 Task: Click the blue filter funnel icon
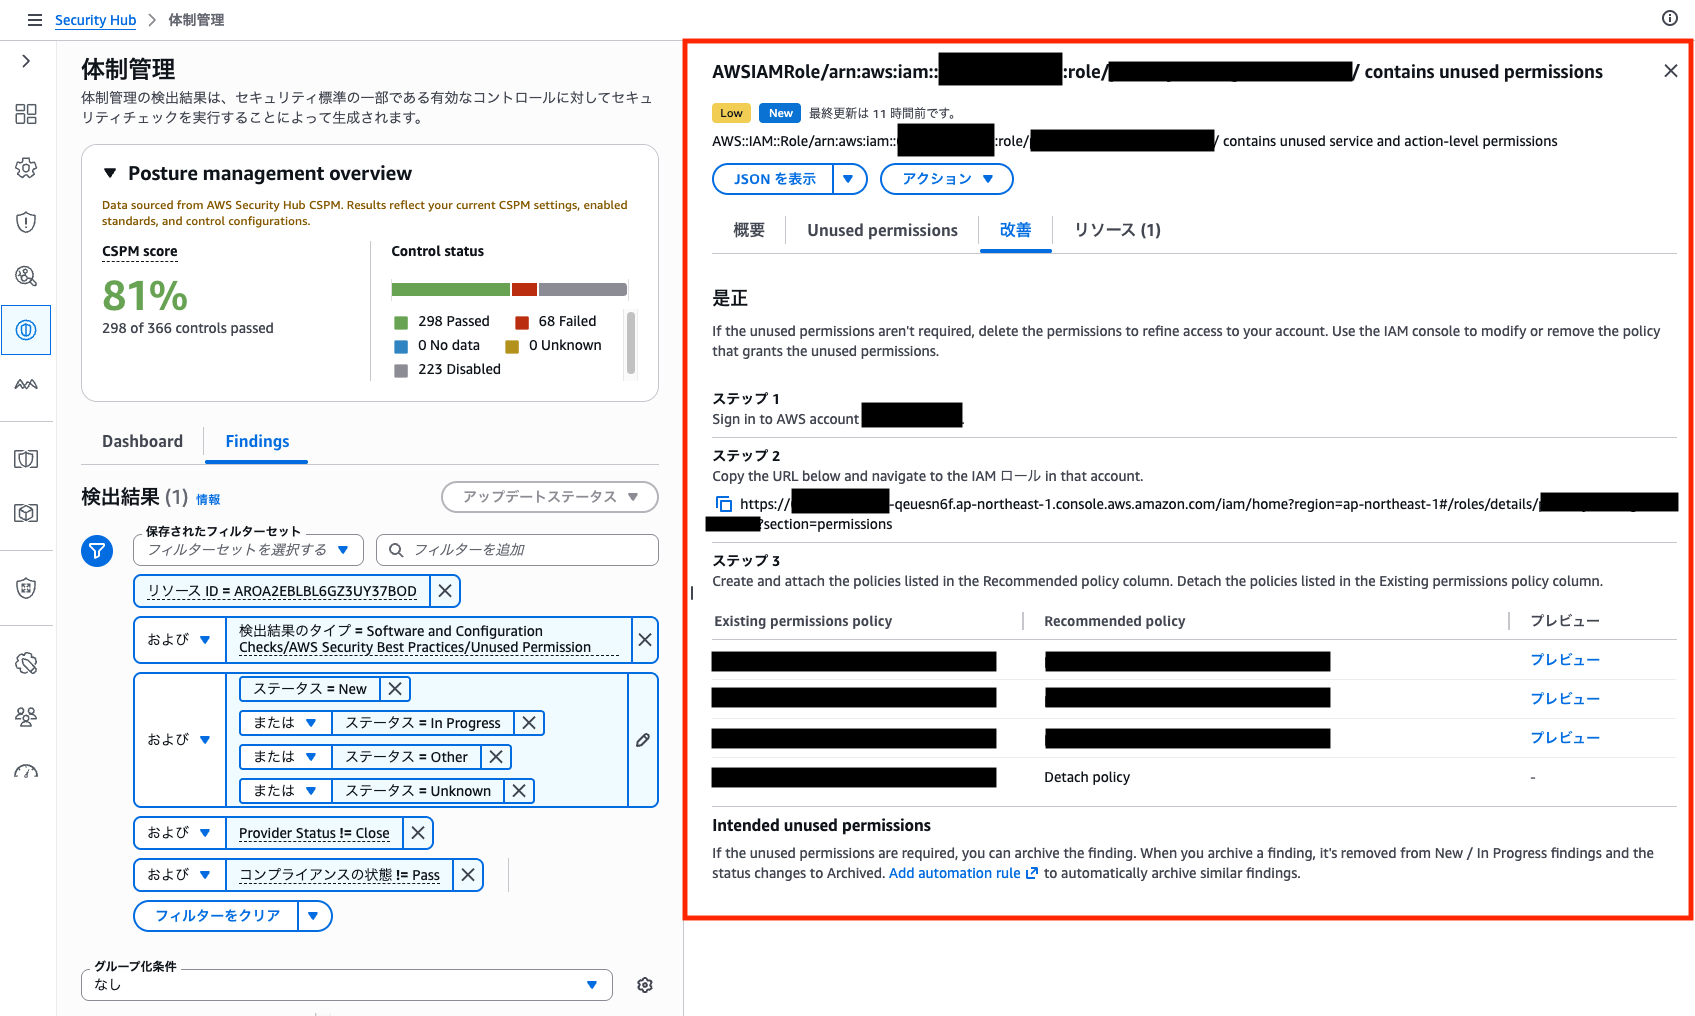pos(97,550)
